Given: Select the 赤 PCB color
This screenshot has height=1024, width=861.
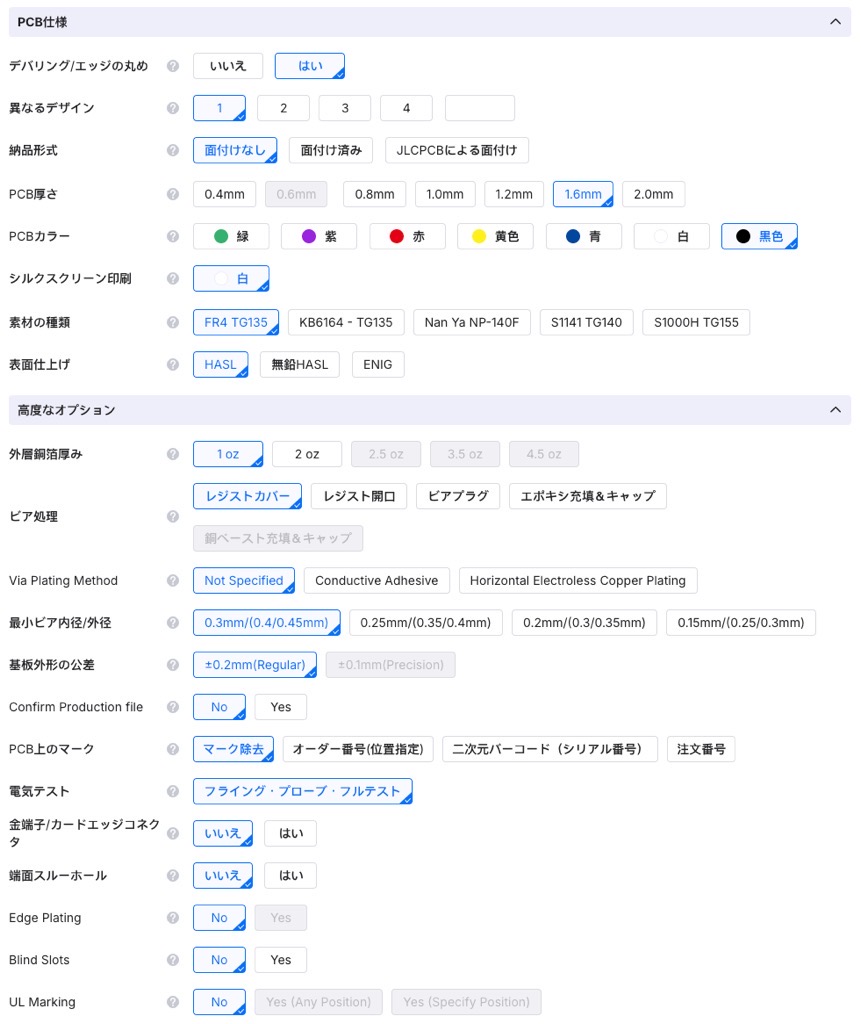Looking at the screenshot, I should 407,237.
